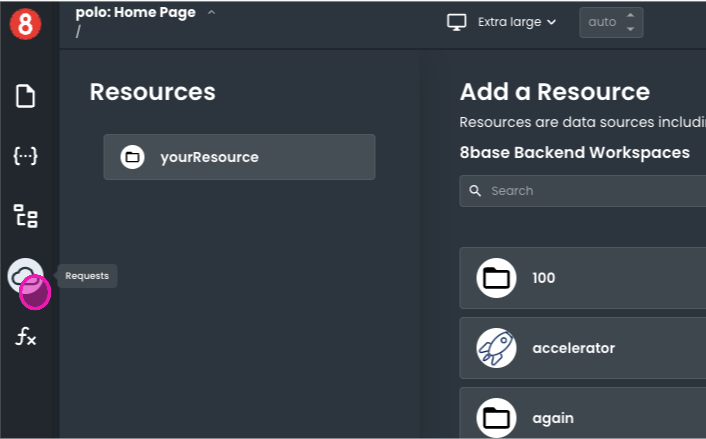Click the monitor screen-size icon
The width and height of the screenshot is (706, 439).
[x=457, y=22]
